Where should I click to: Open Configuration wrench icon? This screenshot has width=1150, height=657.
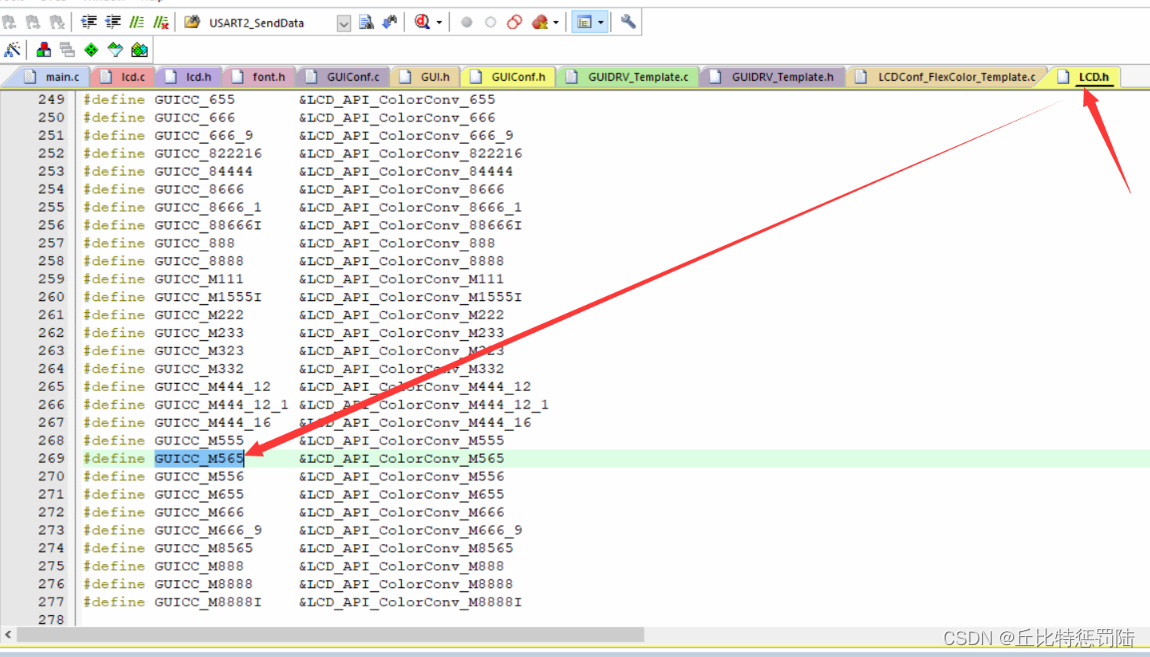click(x=628, y=22)
